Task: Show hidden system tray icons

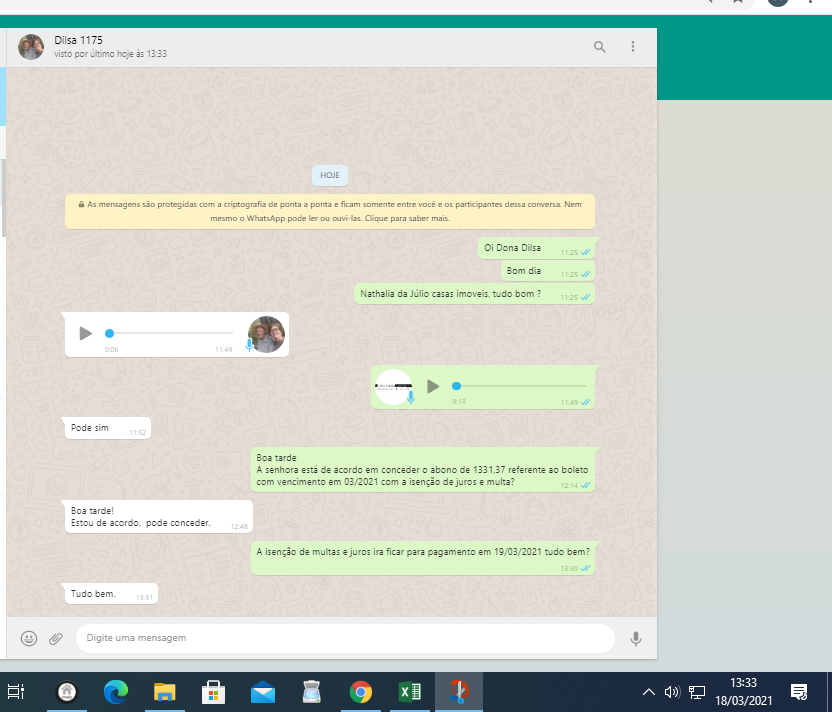Action: (x=649, y=691)
